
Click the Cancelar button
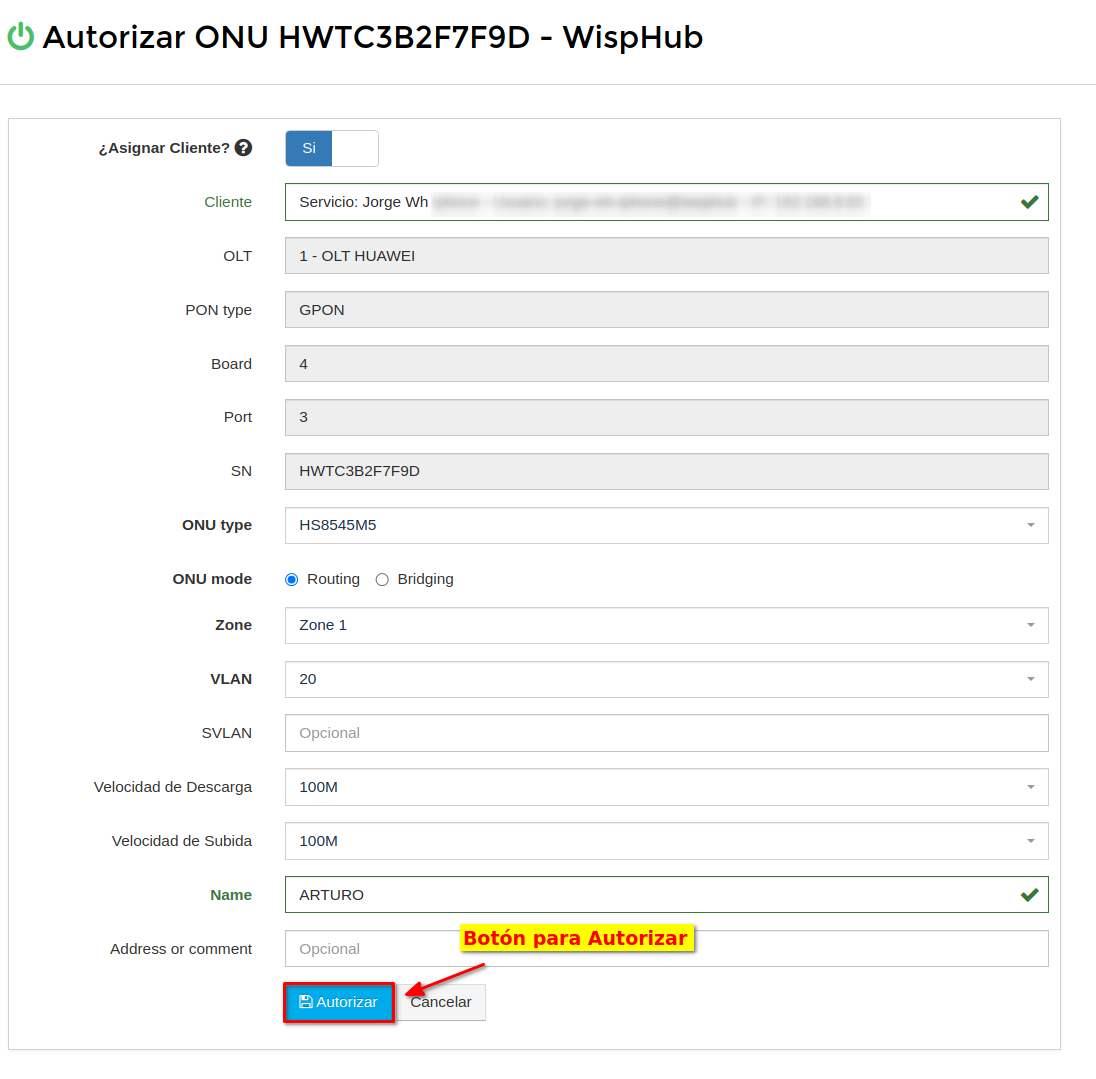tap(441, 1002)
